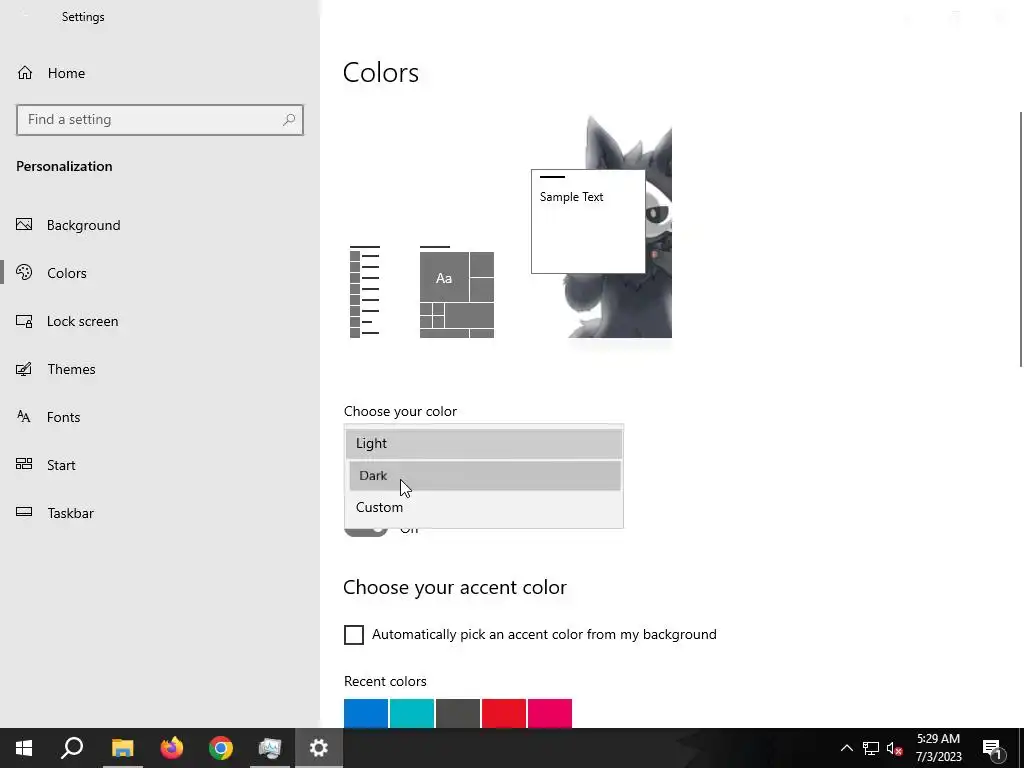1024x768 pixels.
Task: Pick the pink recent color
Action: (x=550, y=713)
